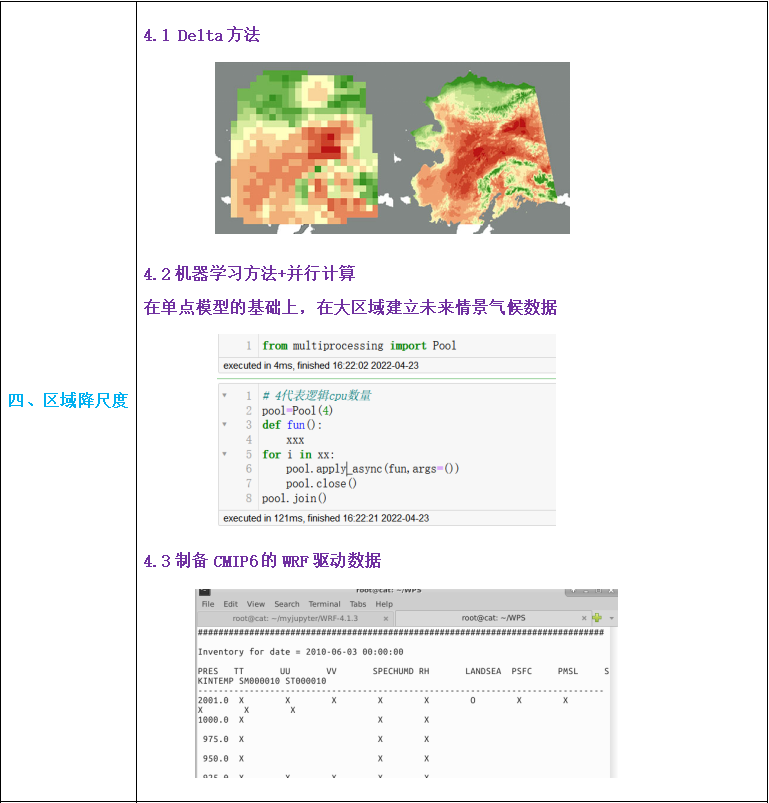Screen dimensions: 769x803
Task: Open the File menu in terminal
Action: tap(208, 604)
